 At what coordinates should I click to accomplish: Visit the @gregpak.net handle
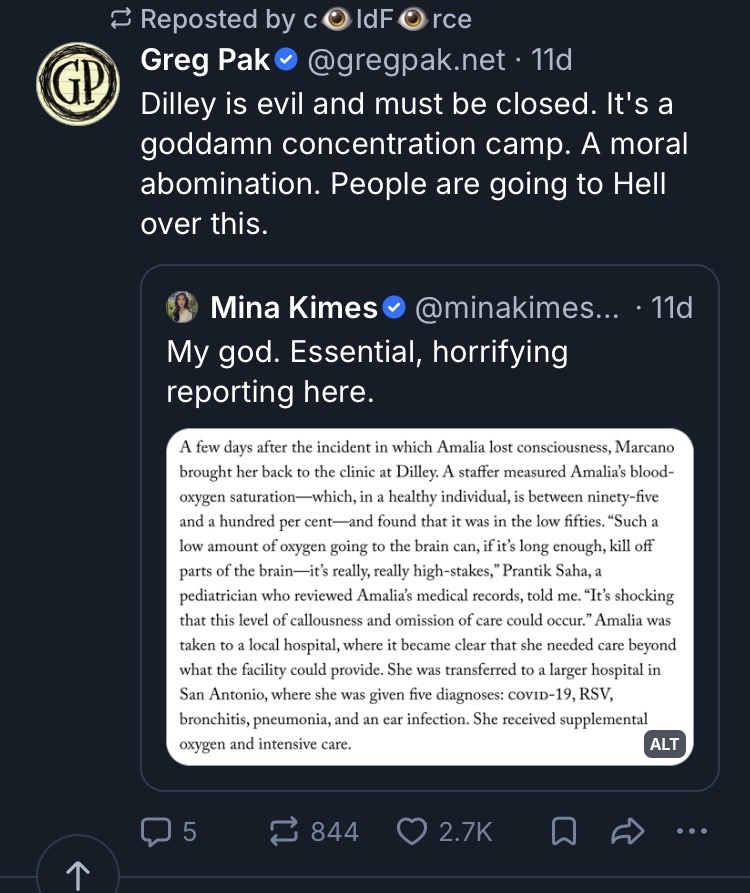pos(405,61)
